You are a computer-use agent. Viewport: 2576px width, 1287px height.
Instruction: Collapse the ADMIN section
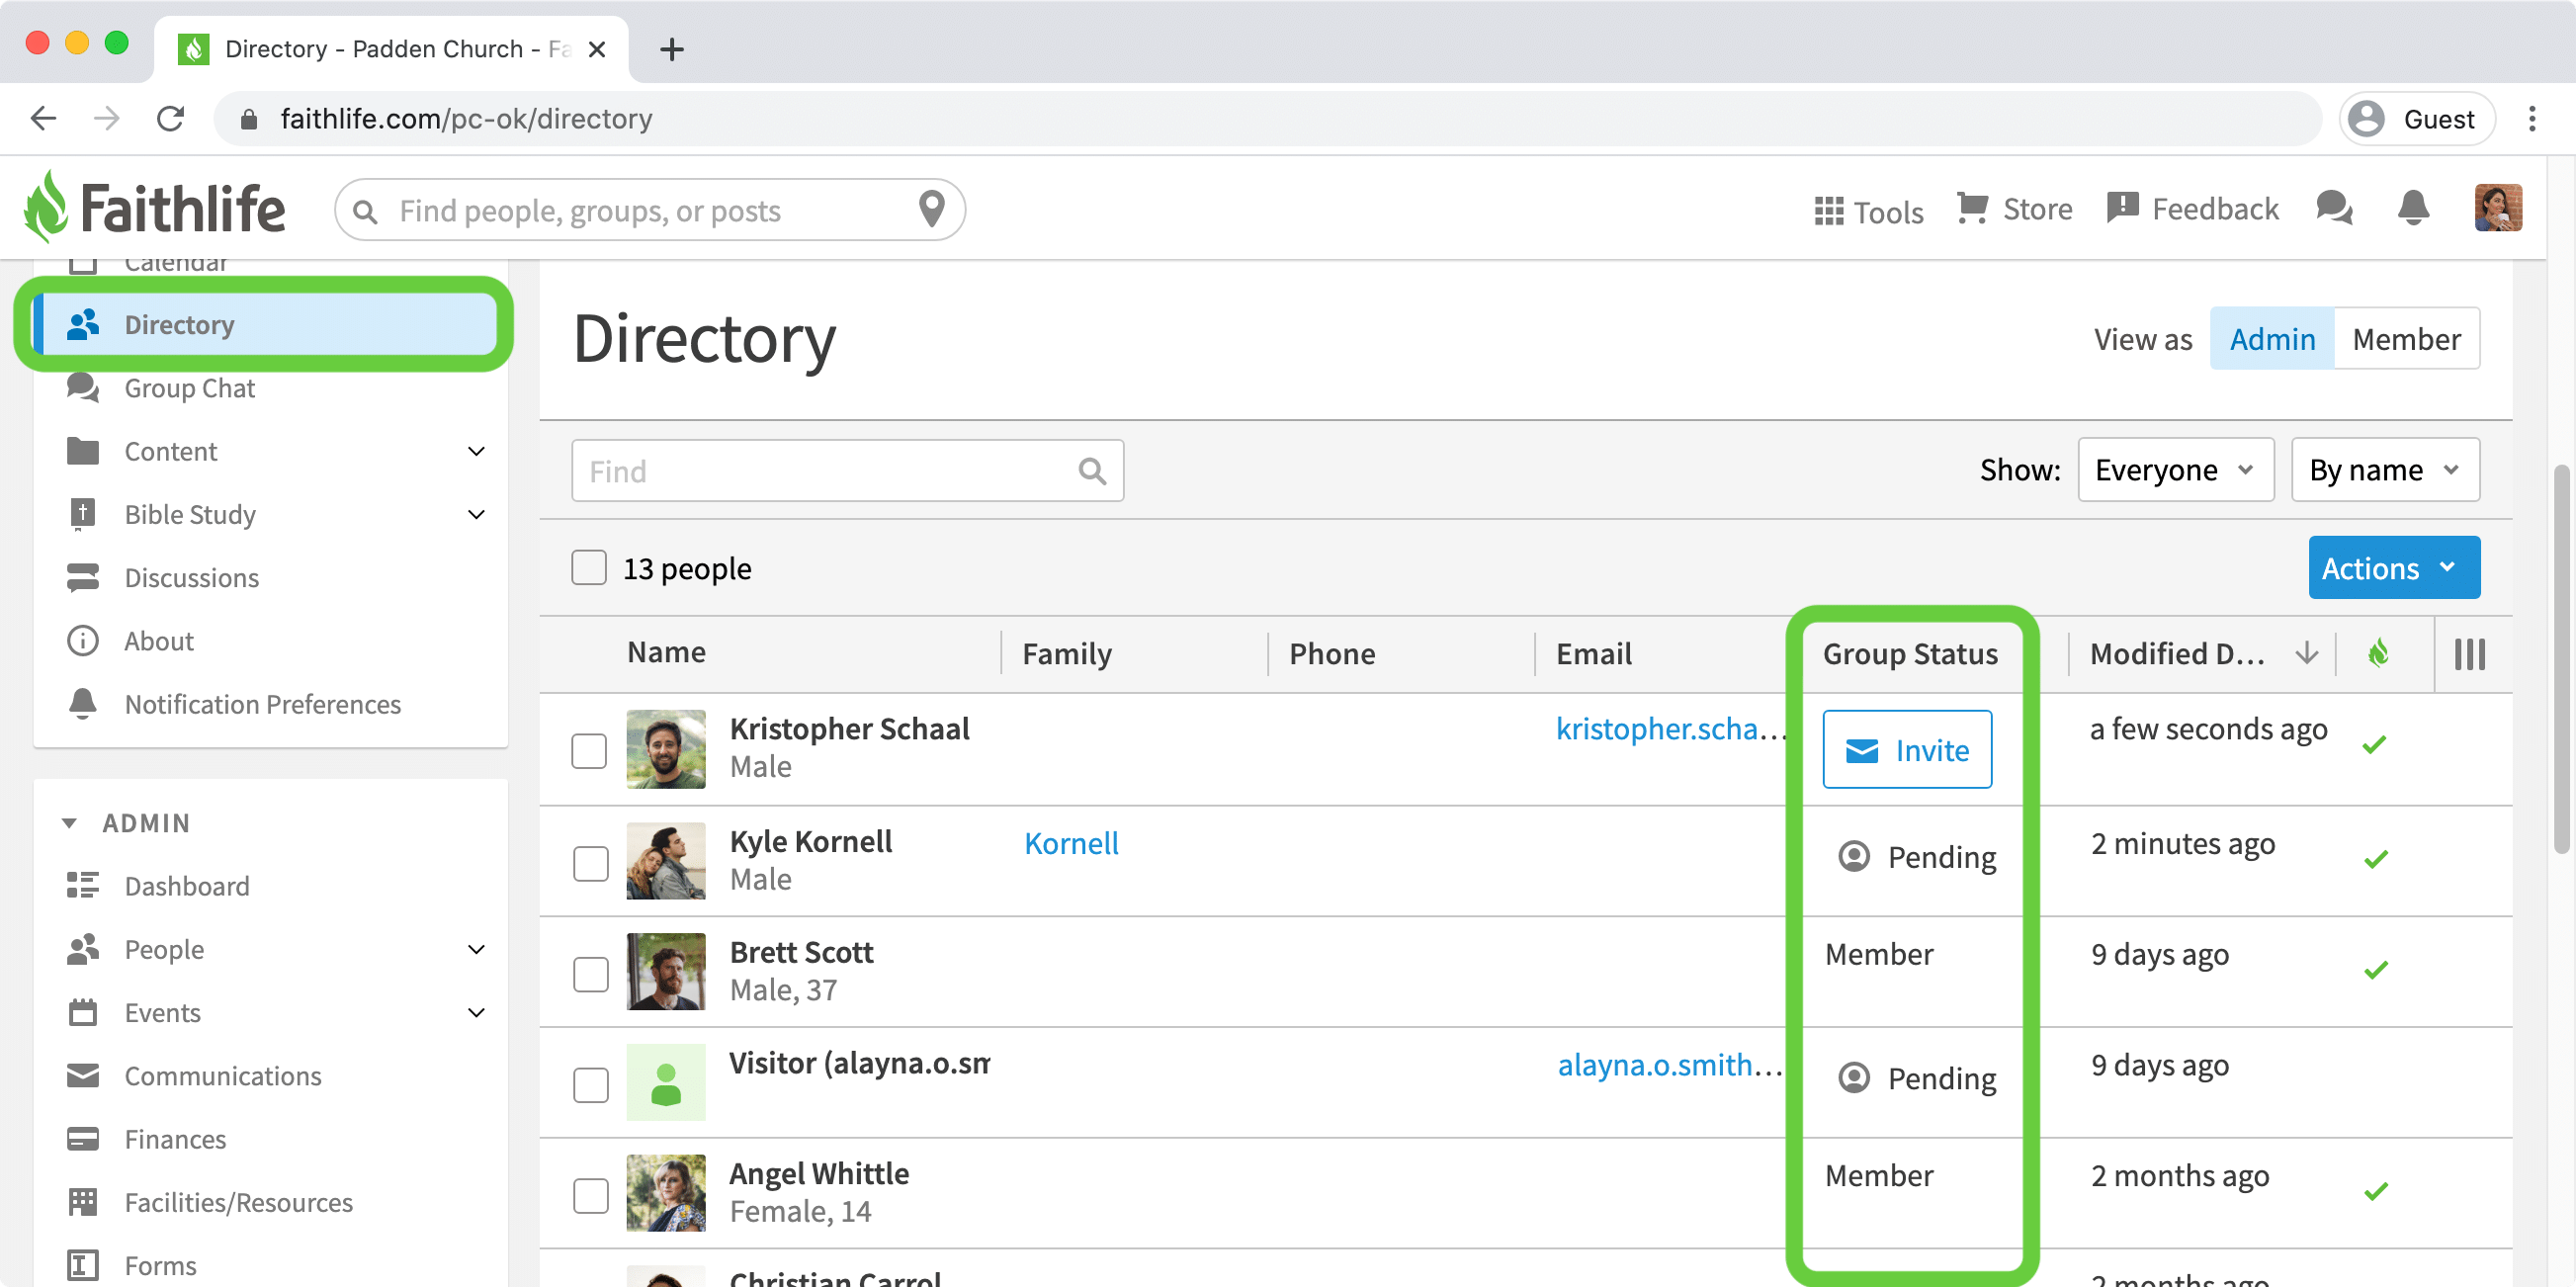pyautogui.click(x=69, y=823)
